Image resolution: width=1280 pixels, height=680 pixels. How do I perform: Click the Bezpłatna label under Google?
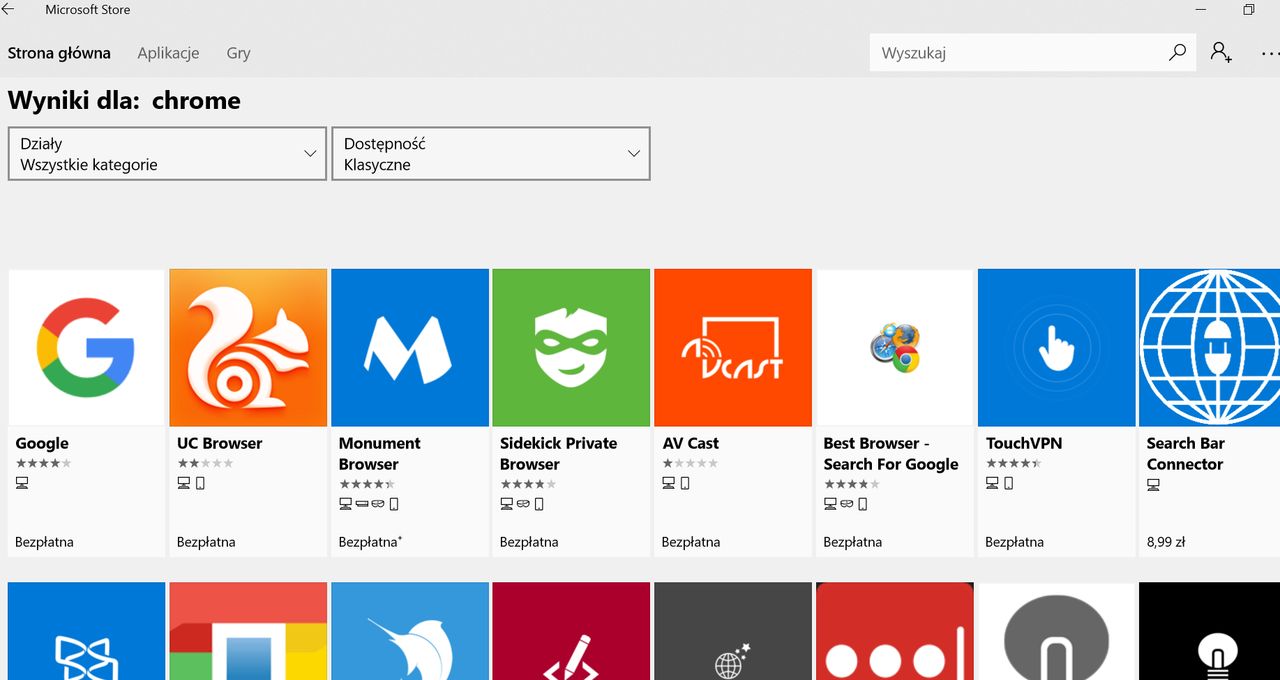tap(44, 542)
